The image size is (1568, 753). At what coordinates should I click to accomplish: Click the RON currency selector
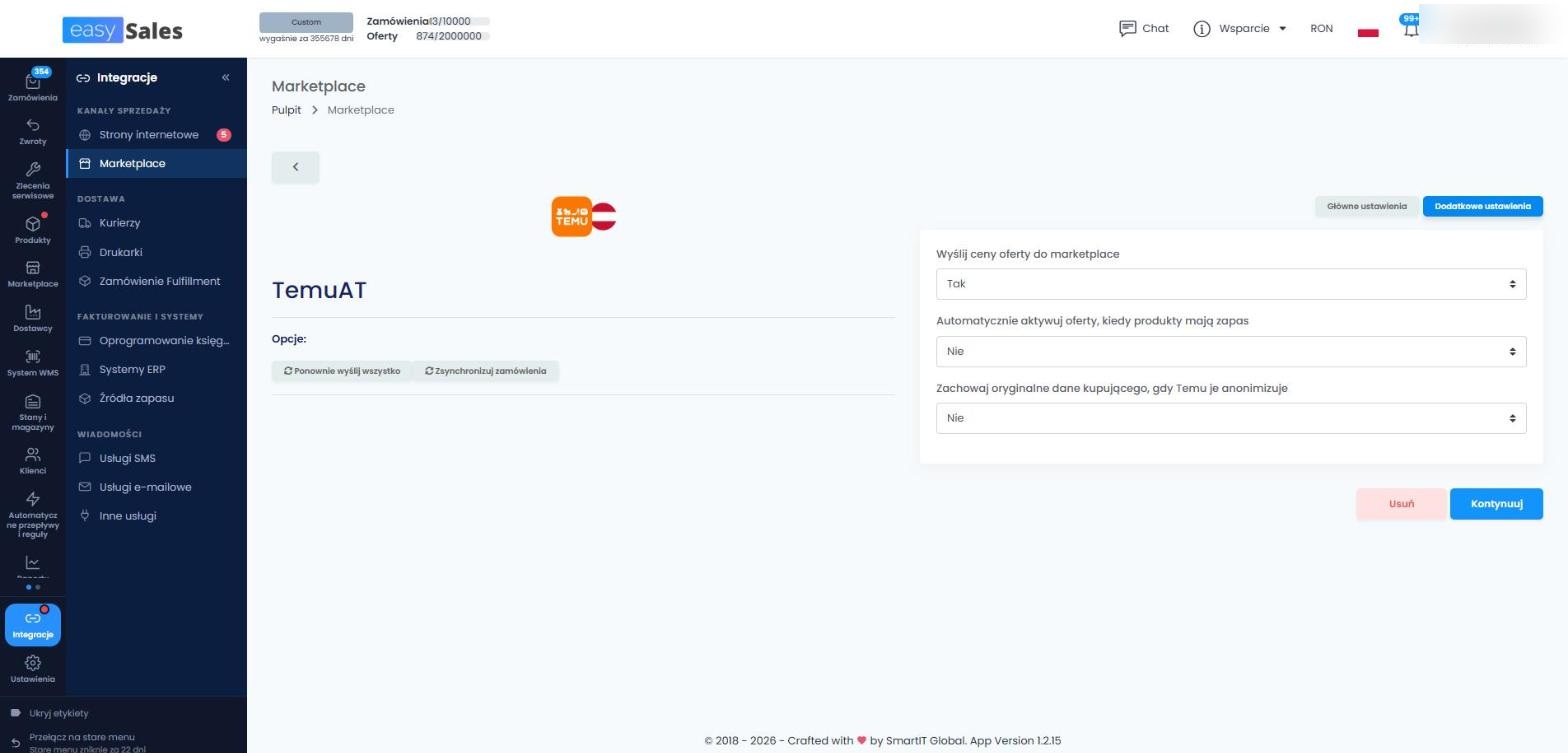point(1321,28)
